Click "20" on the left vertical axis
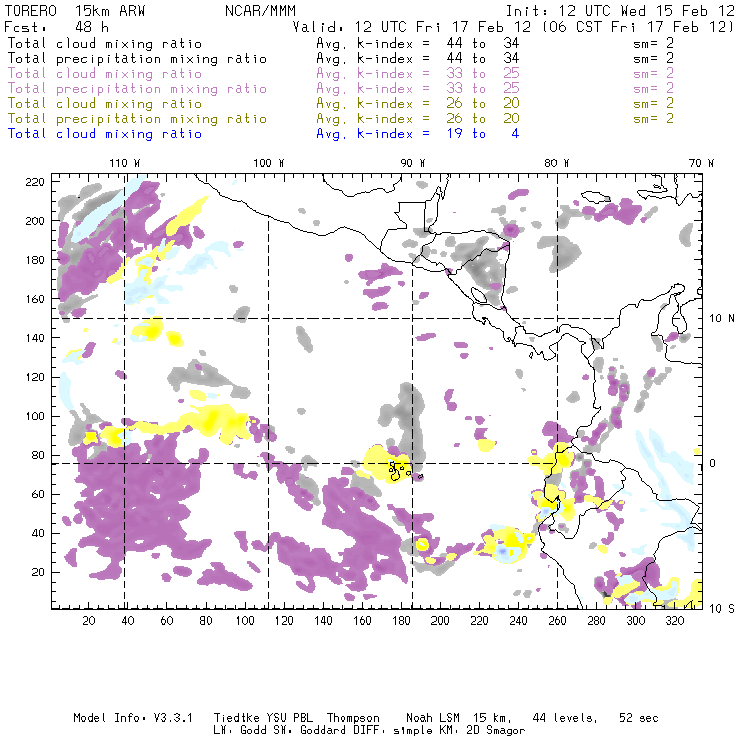This screenshot has height=740, width=740. [x=38, y=572]
